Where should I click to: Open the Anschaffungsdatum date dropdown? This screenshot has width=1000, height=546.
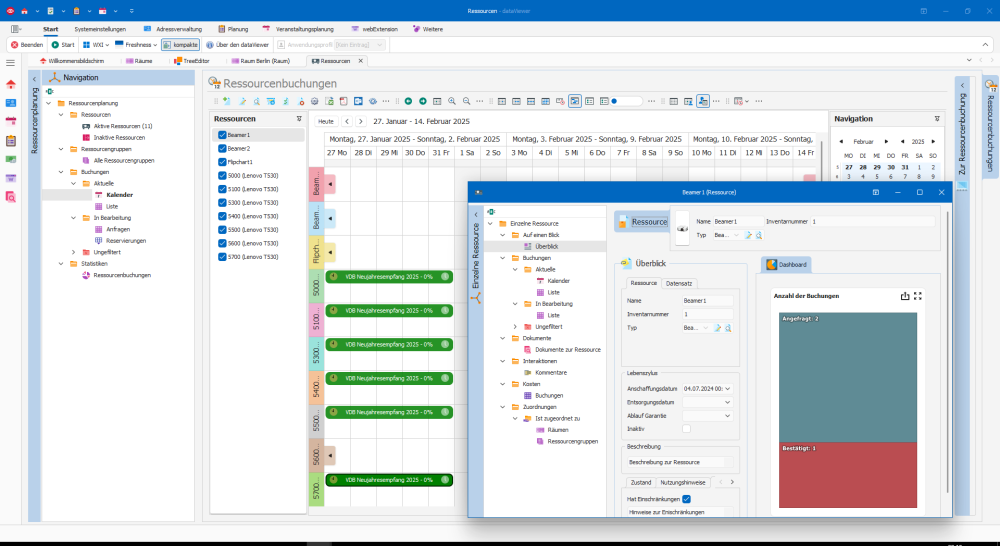click(x=727, y=388)
